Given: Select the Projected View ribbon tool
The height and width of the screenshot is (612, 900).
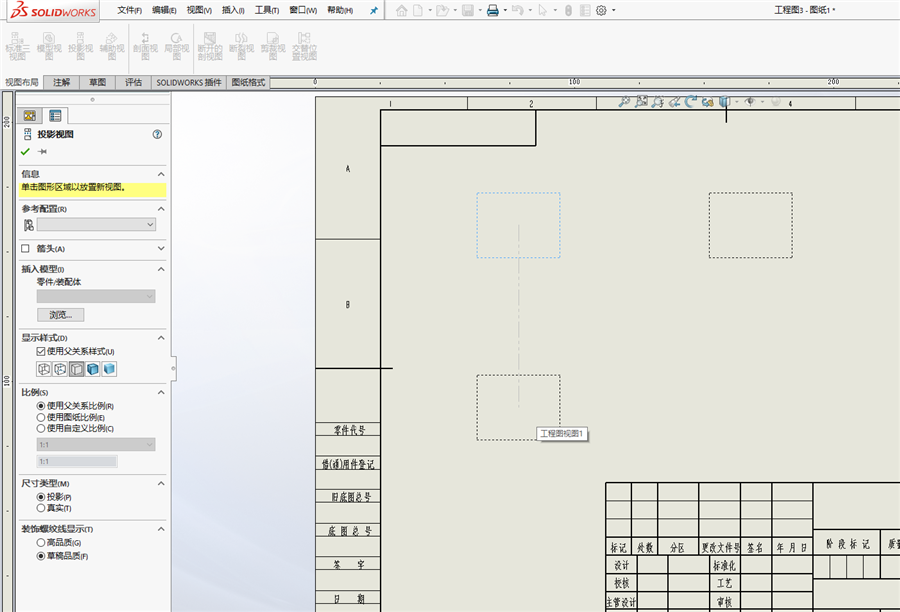Looking at the screenshot, I should point(80,46).
